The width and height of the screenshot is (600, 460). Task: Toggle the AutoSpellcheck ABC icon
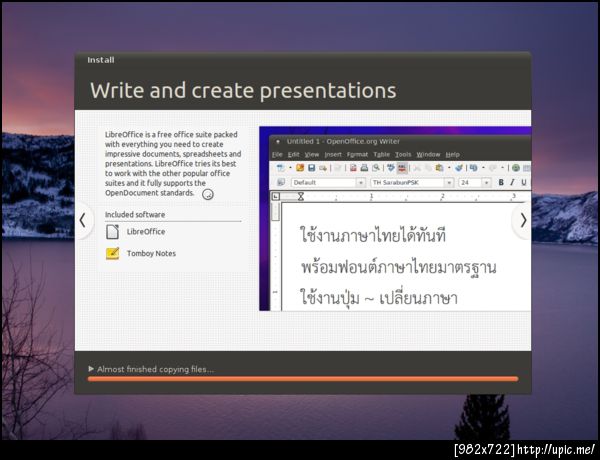tap(402, 168)
